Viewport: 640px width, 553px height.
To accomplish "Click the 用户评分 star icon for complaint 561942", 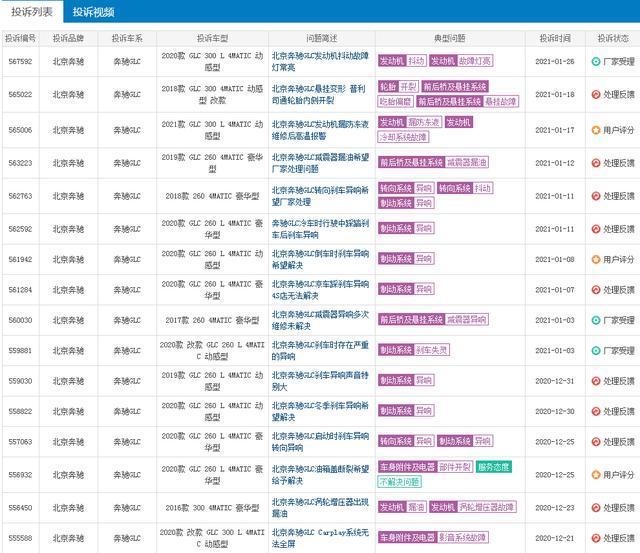I will (x=596, y=260).
